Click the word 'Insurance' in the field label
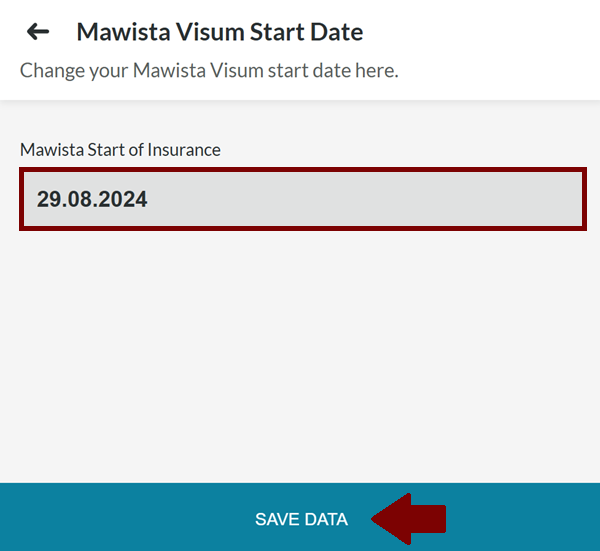This screenshot has width=600, height=551. (x=184, y=150)
